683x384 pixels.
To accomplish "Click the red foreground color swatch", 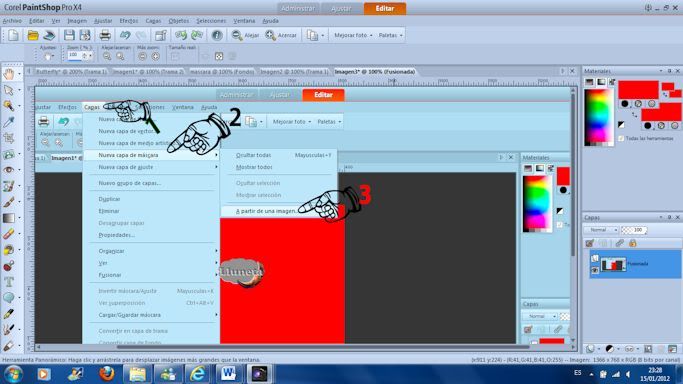I will (638, 90).
